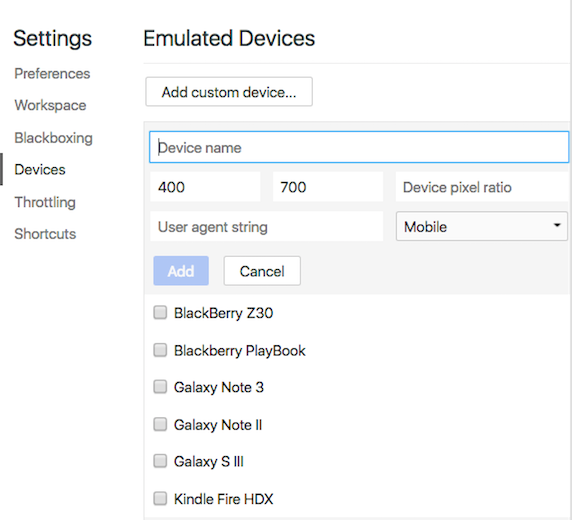Click the Blackberry PlayBook label text
This screenshot has height=520, width=572.
pos(240,351)
